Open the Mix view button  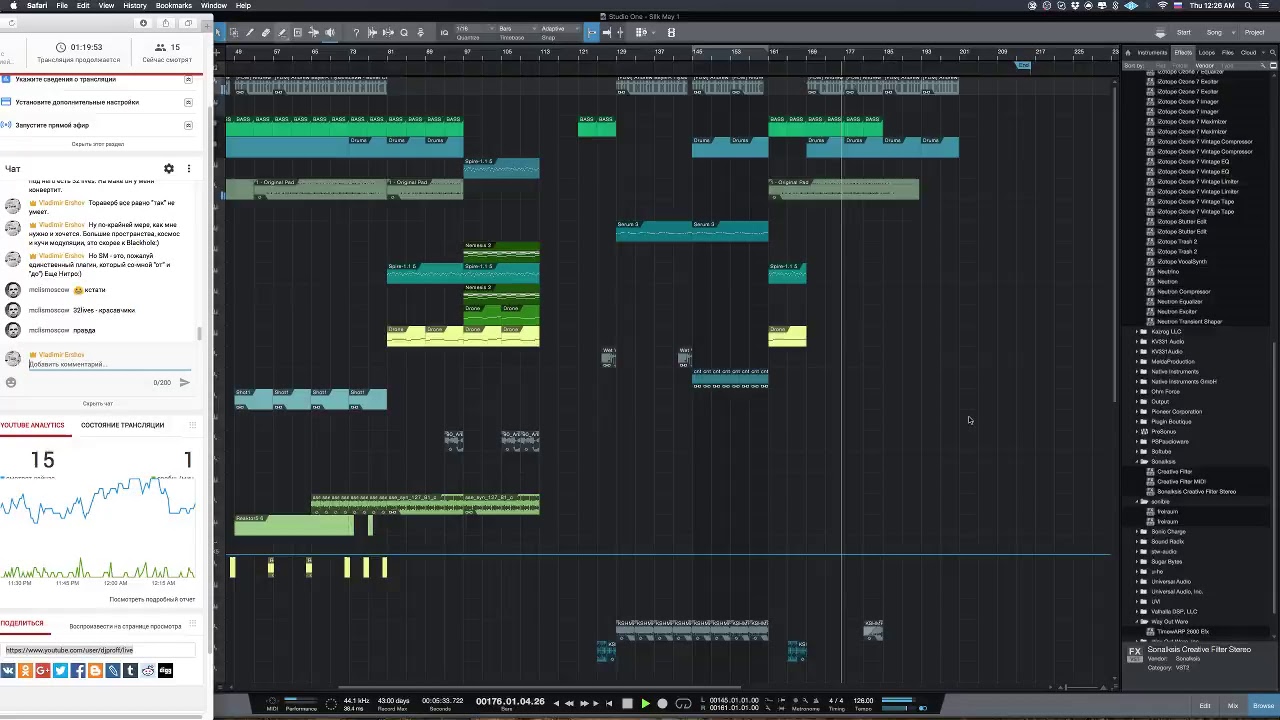(1233, 706)
